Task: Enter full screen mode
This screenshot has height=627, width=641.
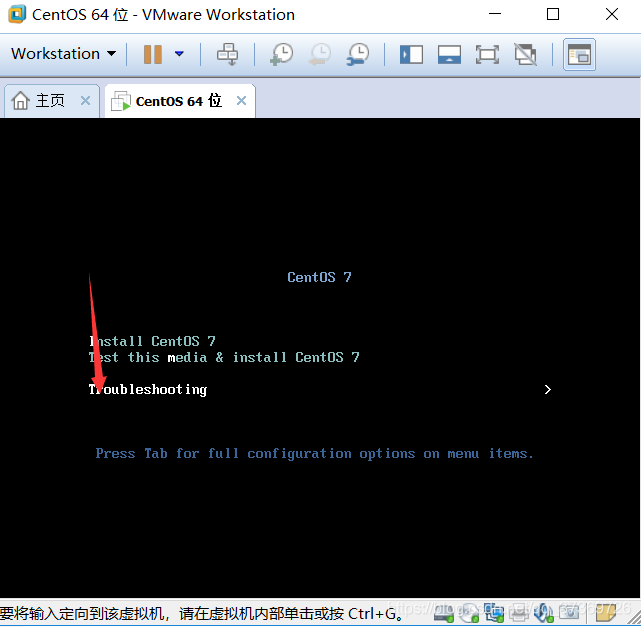Action: [487, 54]
